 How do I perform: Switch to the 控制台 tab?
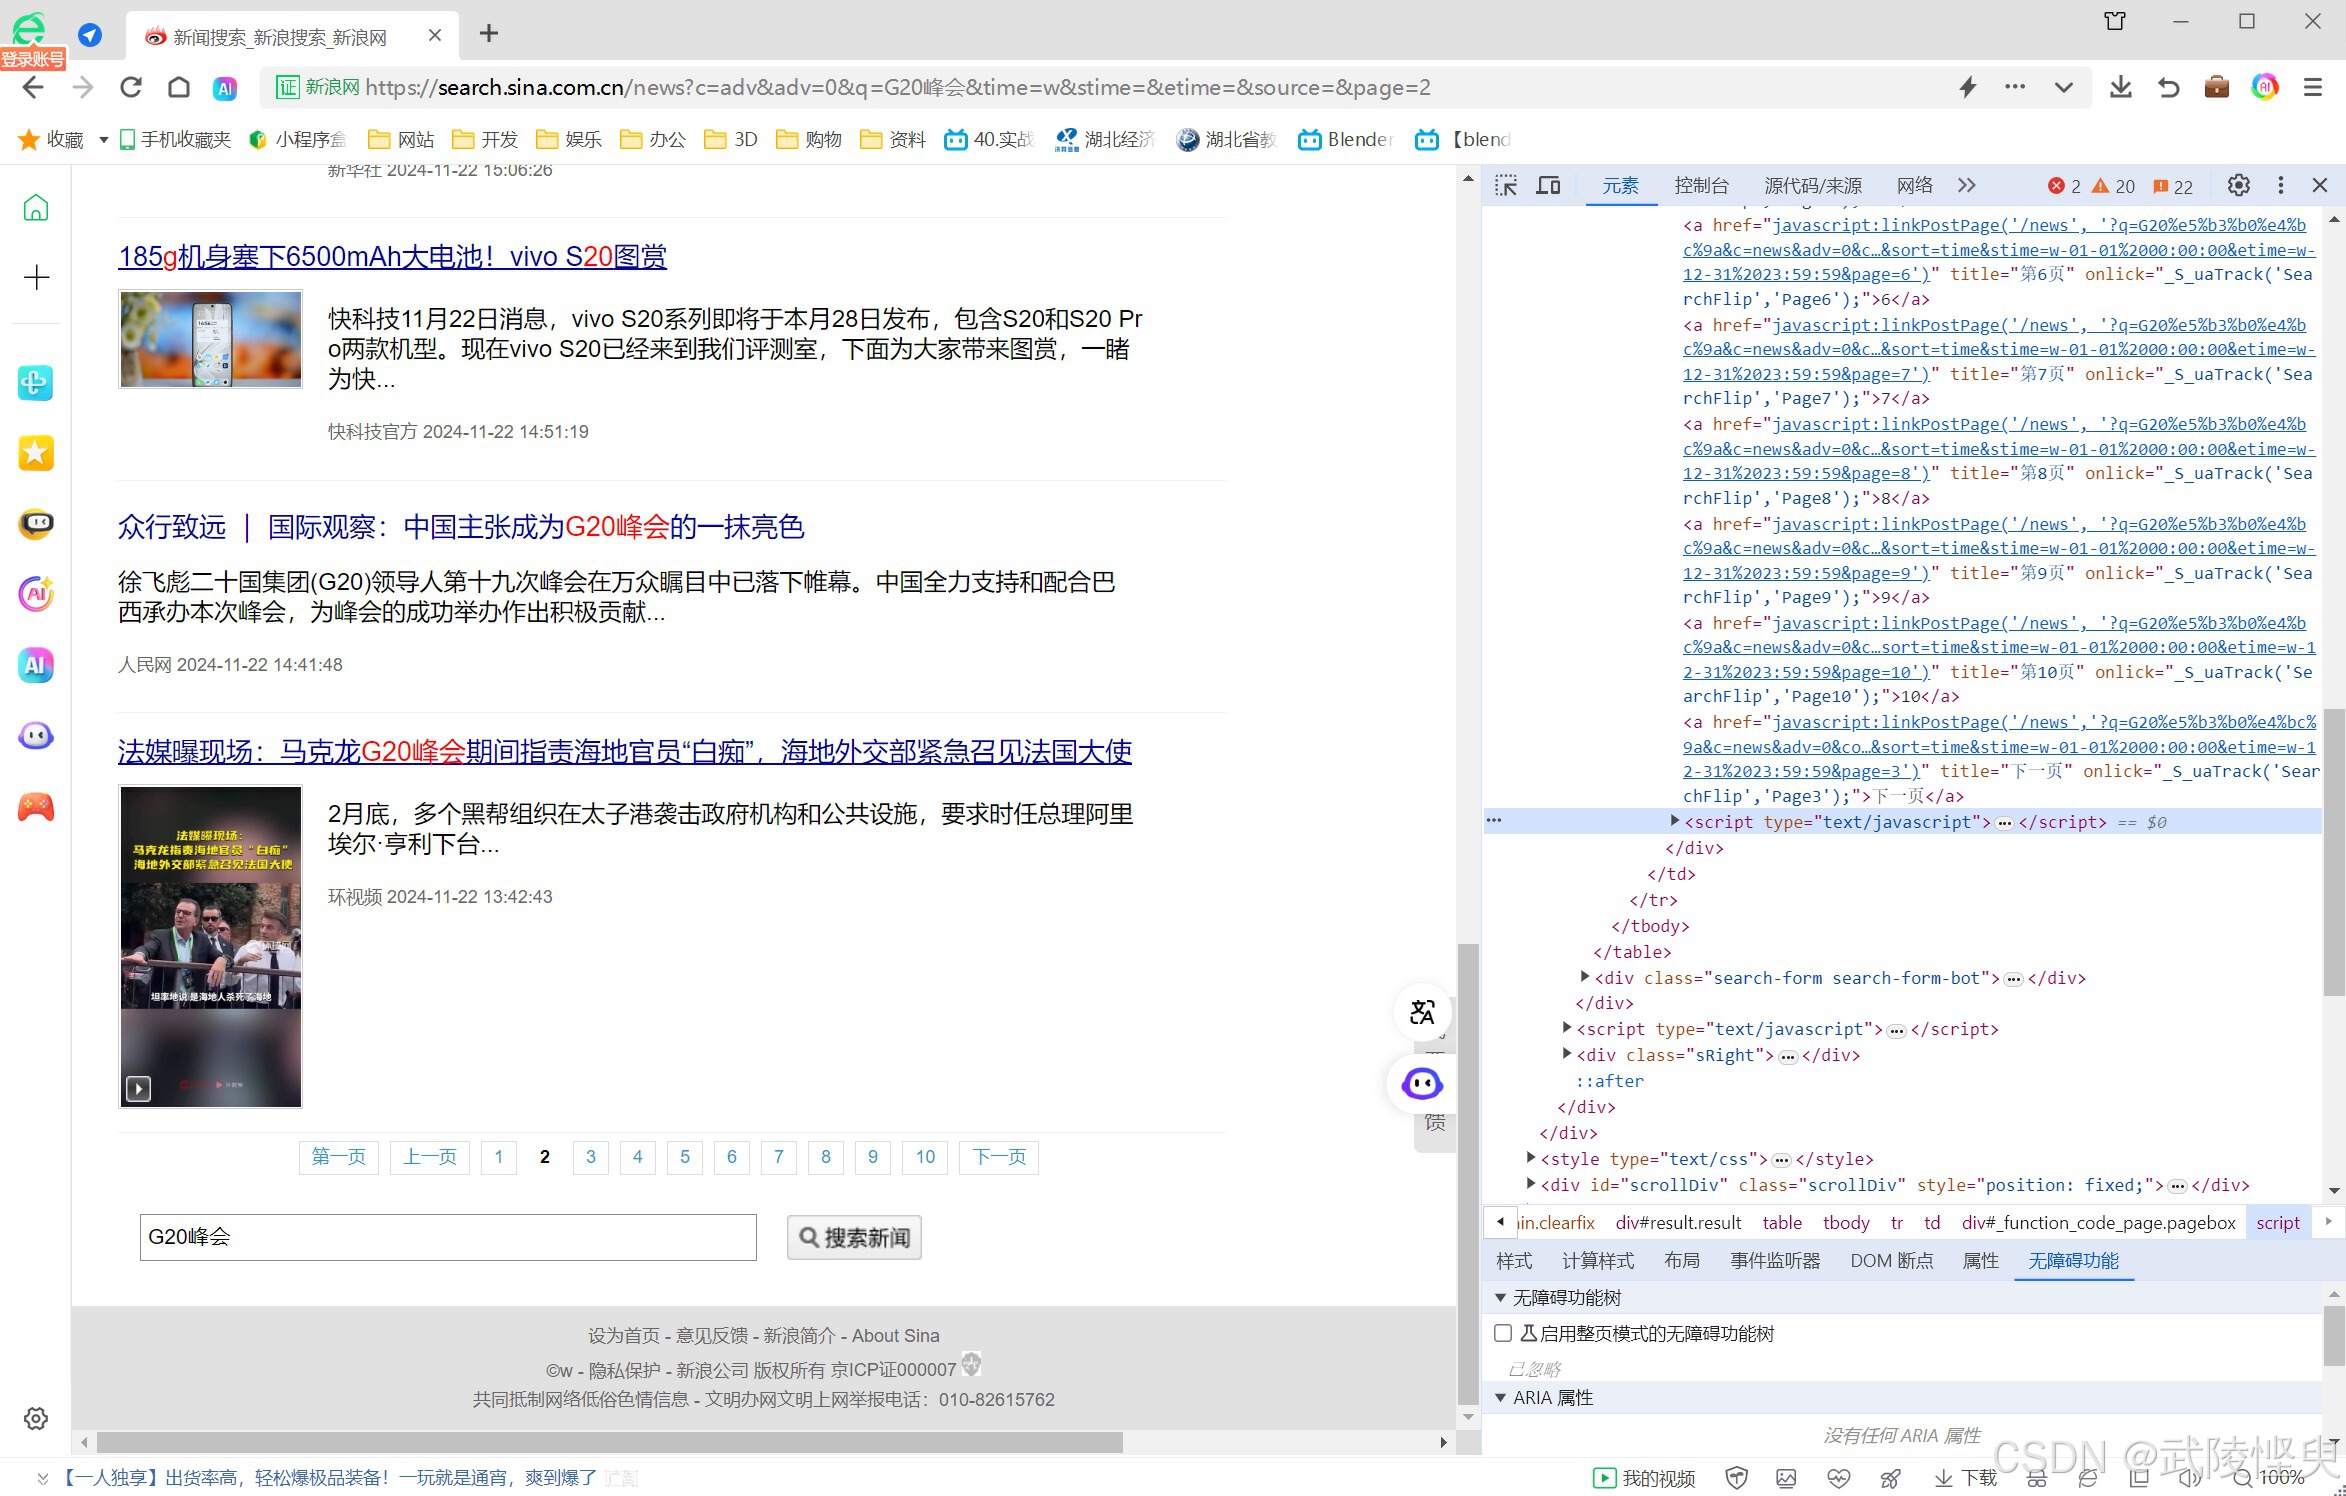(x=1700, y=186)
